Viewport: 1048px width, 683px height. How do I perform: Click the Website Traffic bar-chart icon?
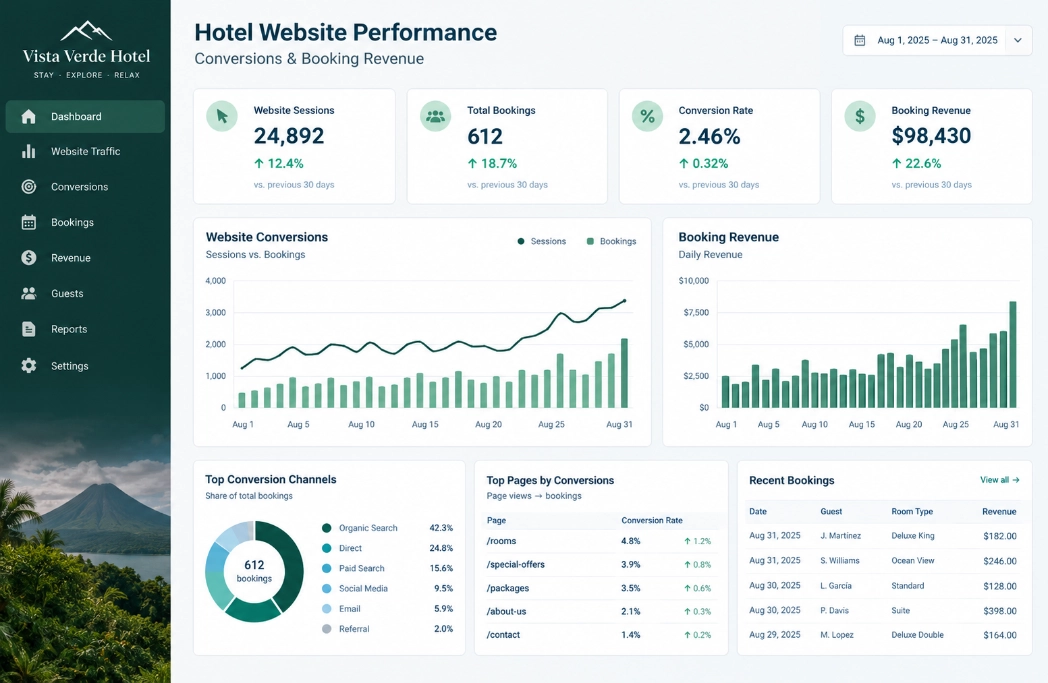tap(28, 151)
